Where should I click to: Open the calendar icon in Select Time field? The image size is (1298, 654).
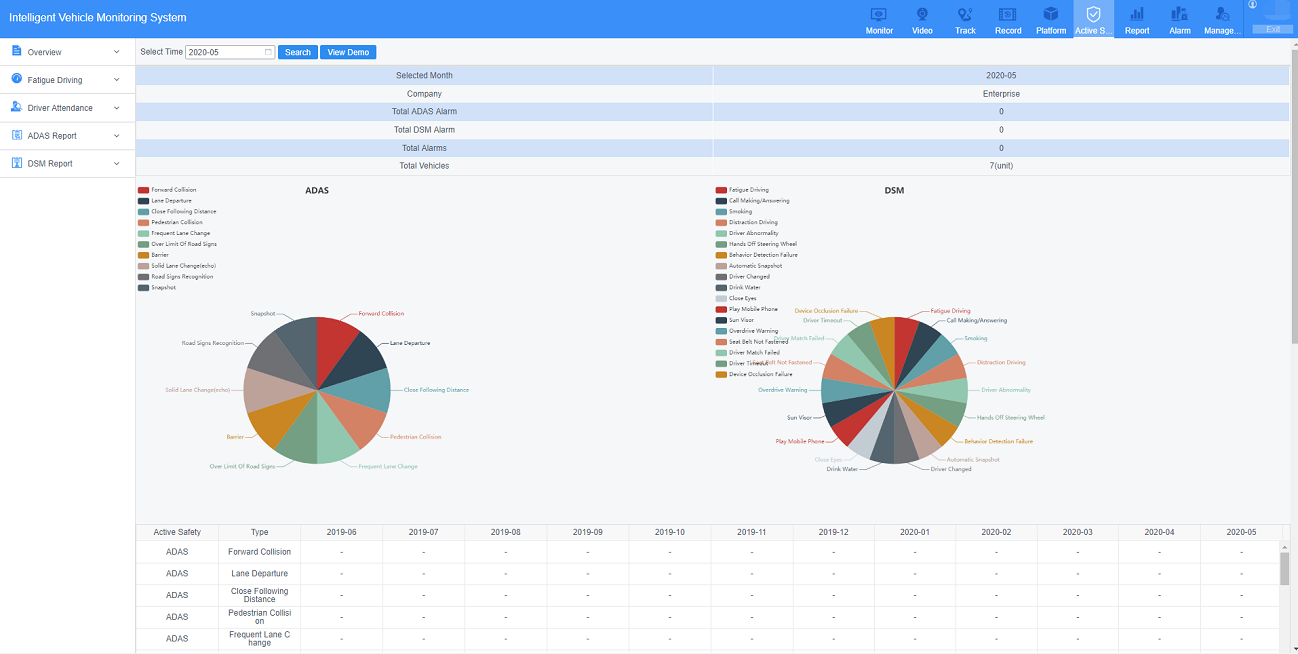pos(268,52)
